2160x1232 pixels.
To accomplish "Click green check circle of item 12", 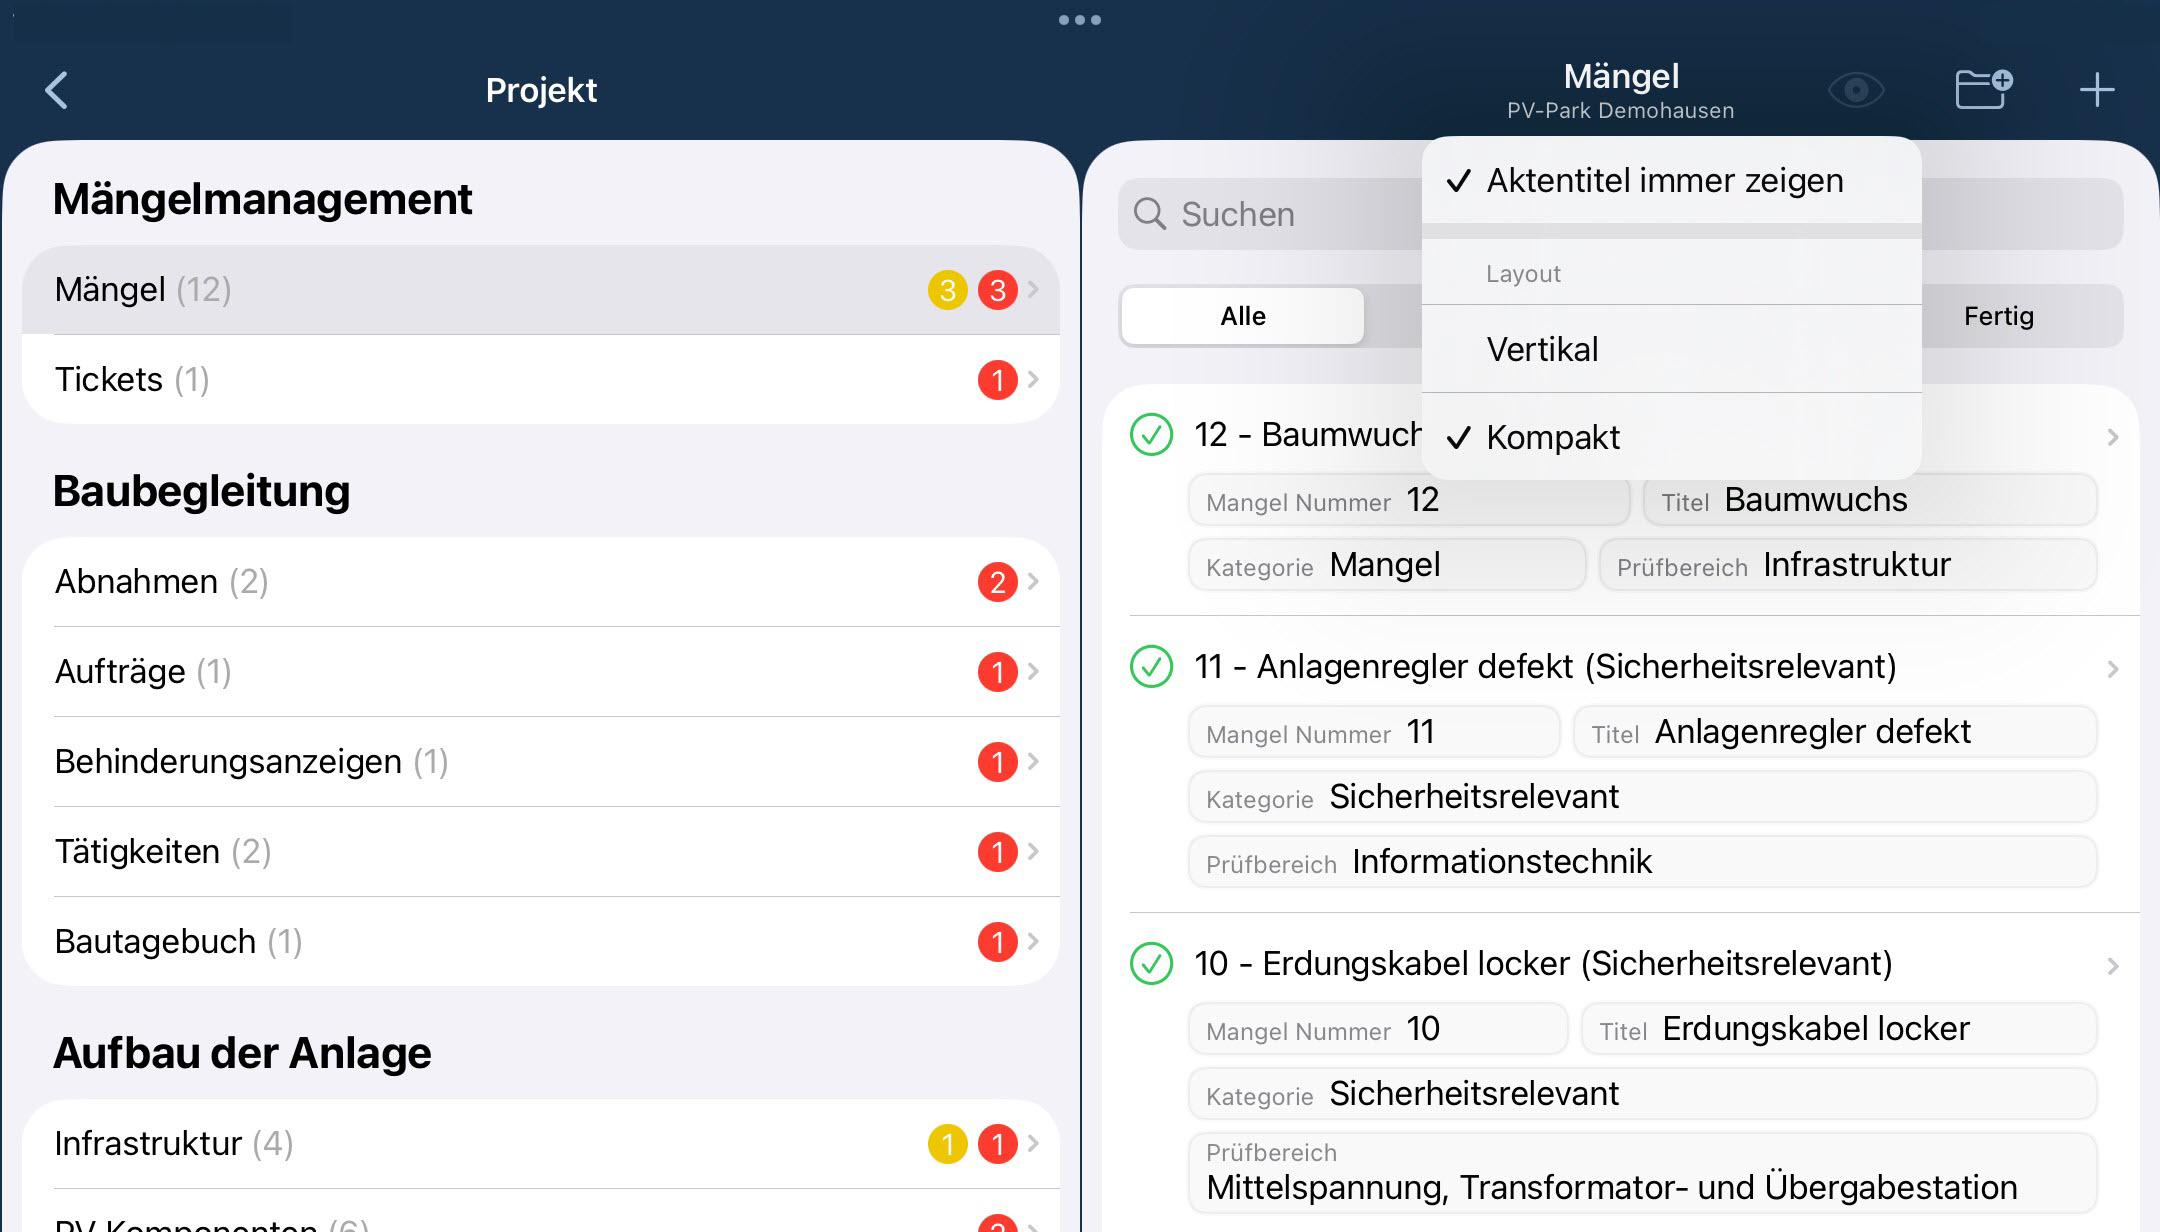I will [1151, 435].
